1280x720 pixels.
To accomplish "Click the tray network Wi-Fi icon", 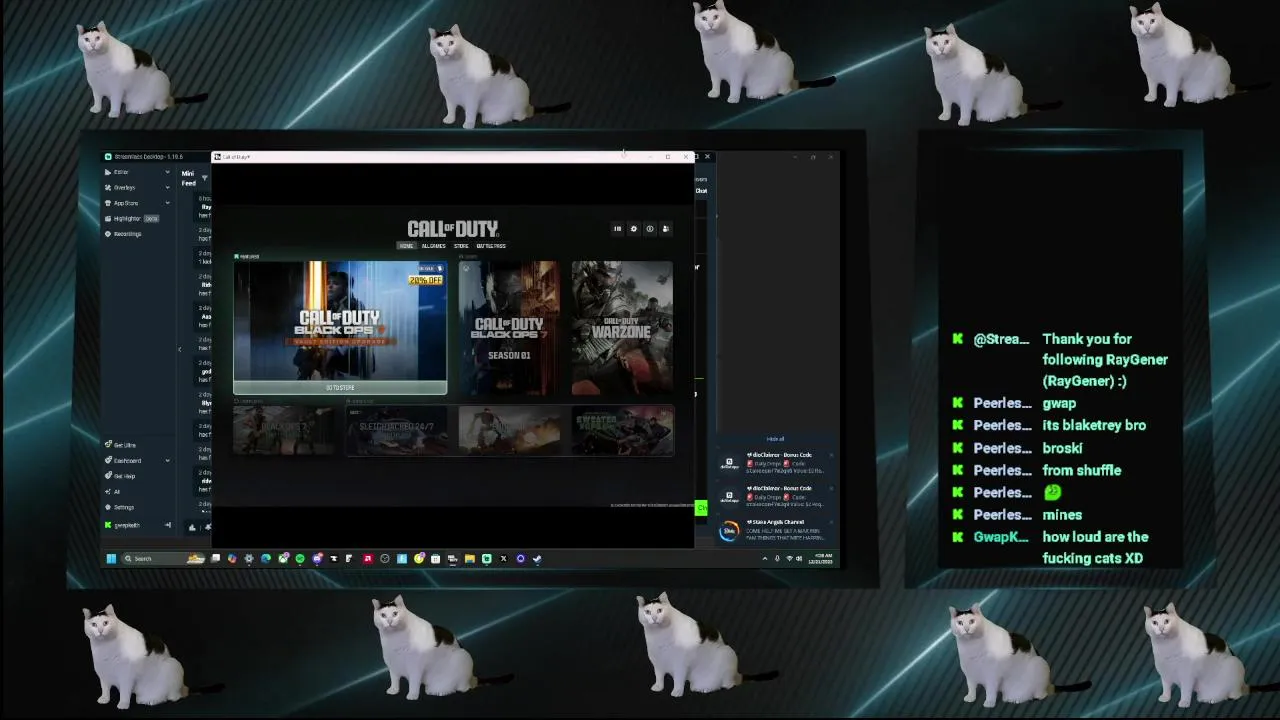I will click(x=789, y=559).
